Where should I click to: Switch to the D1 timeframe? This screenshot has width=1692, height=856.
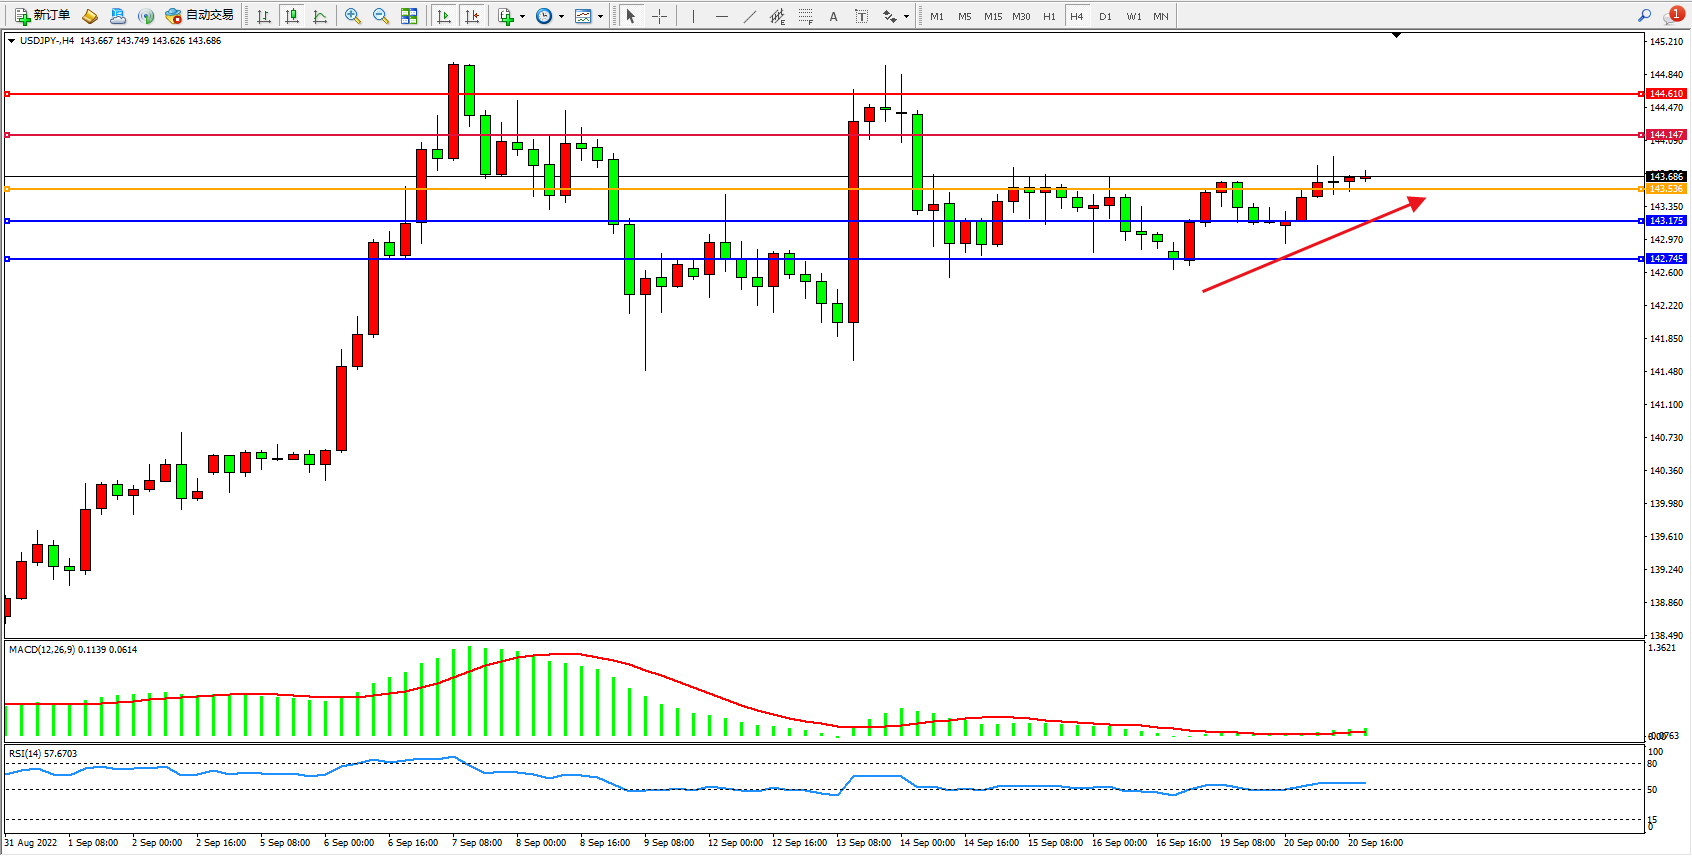(1105, 16)
